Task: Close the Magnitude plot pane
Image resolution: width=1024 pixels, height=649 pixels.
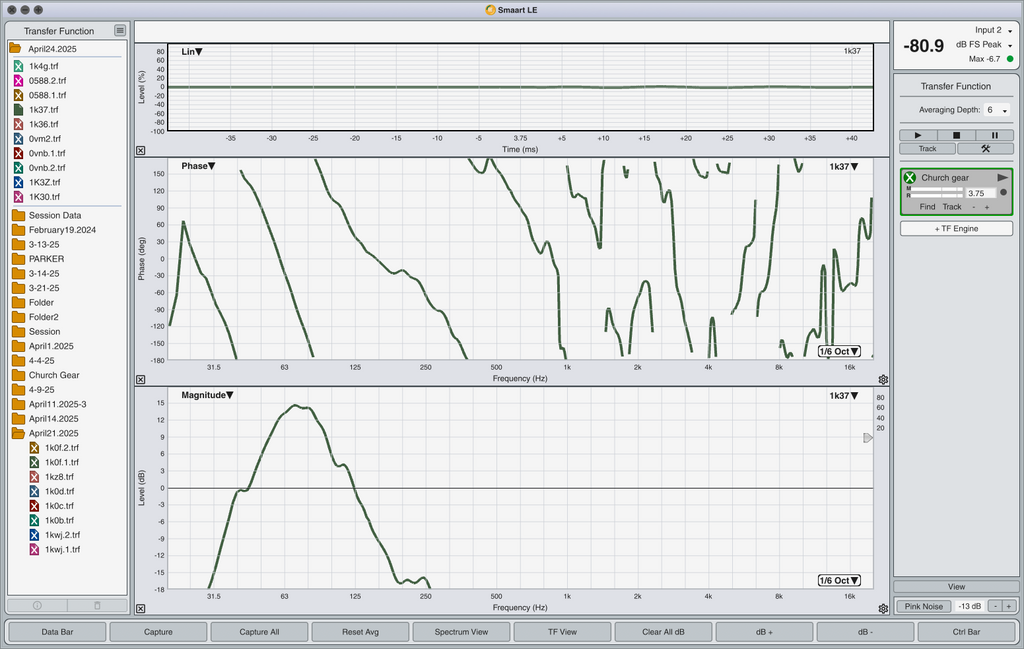Action: click(x=140, y=609)
